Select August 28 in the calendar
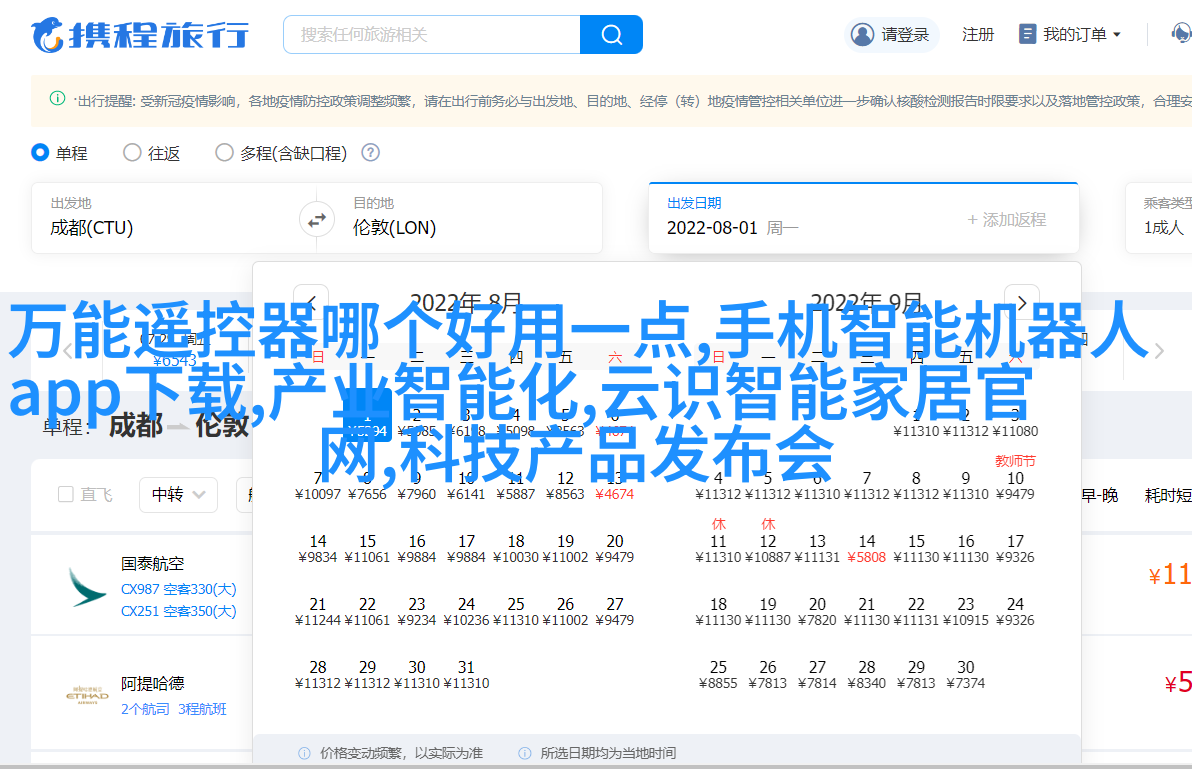The height and width of the screenshot is (769, 1192). [318, 675]
